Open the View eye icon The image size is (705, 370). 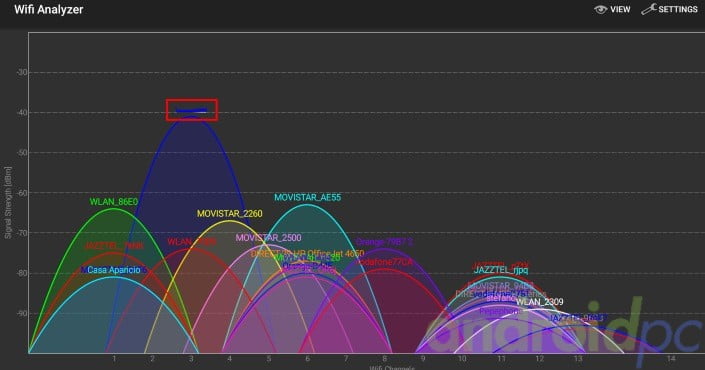600,9
